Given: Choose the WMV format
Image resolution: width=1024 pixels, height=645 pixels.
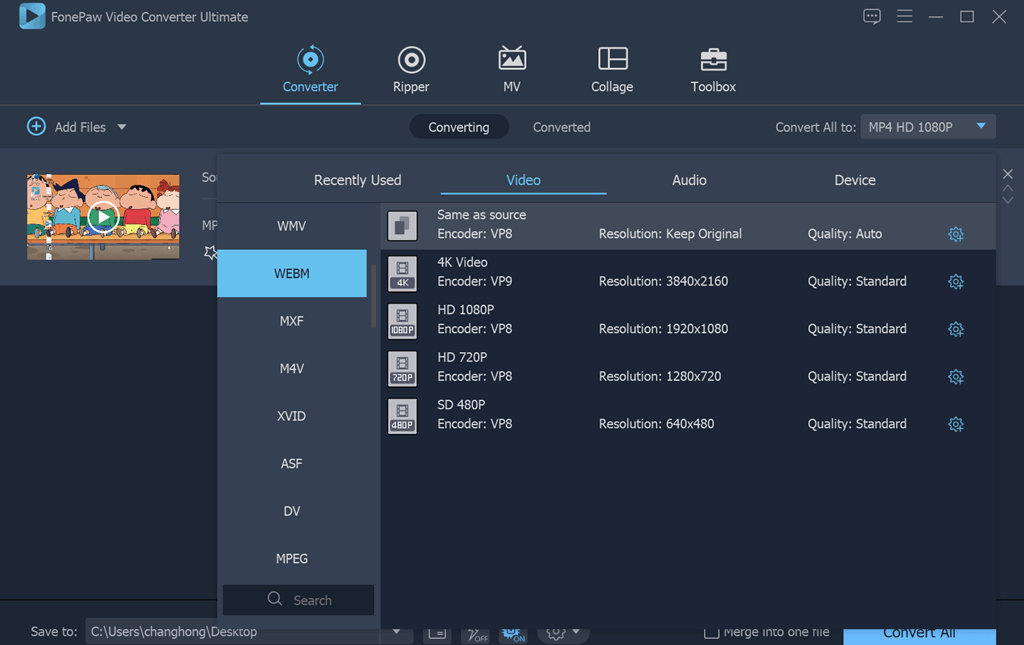Looking at the screenshot, I should 291,226.
